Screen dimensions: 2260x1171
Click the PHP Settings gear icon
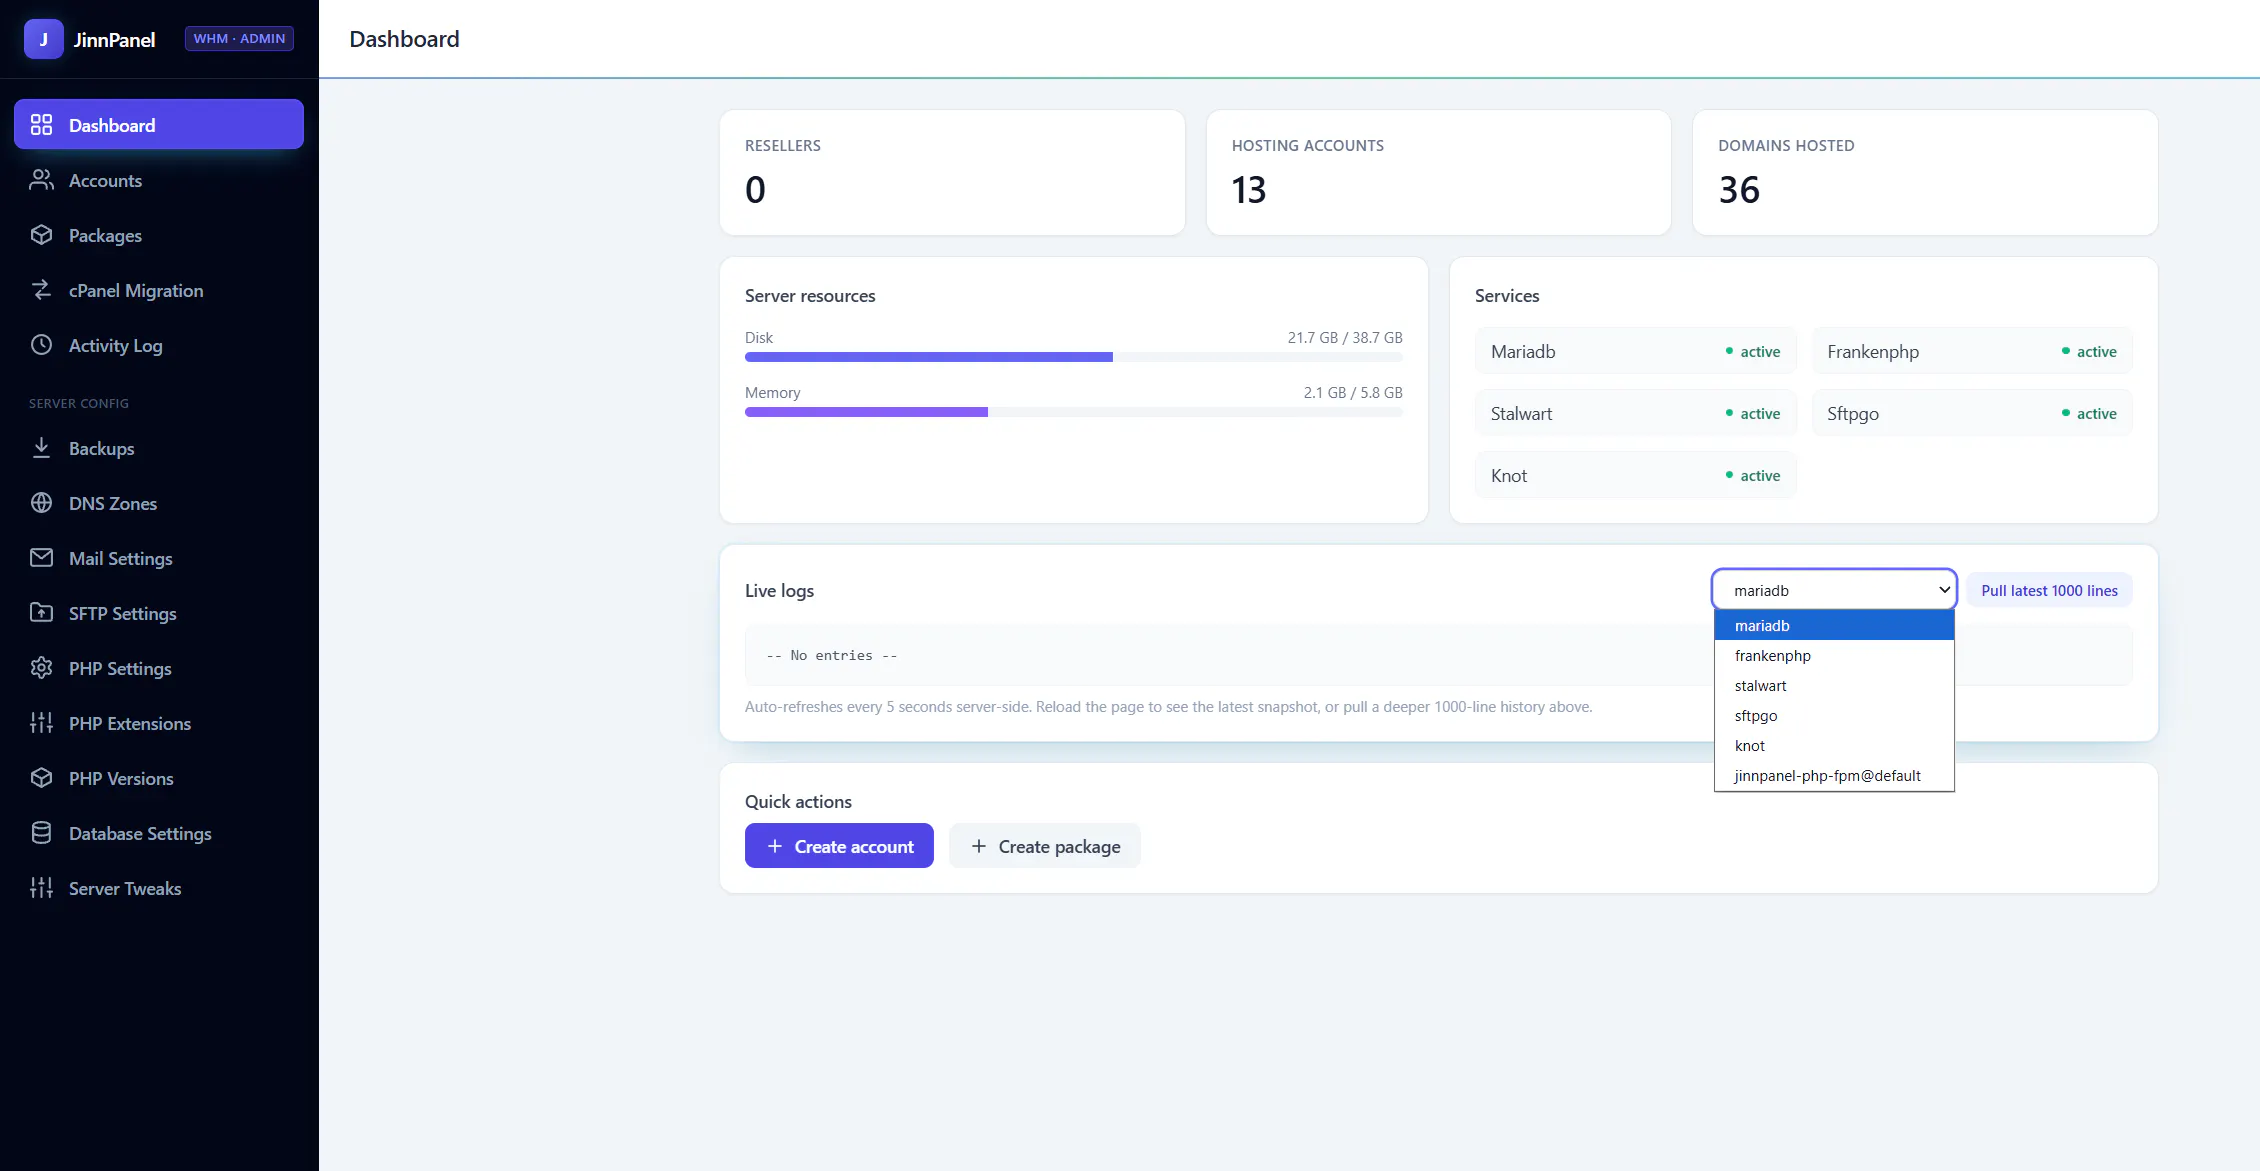(41, 668)
